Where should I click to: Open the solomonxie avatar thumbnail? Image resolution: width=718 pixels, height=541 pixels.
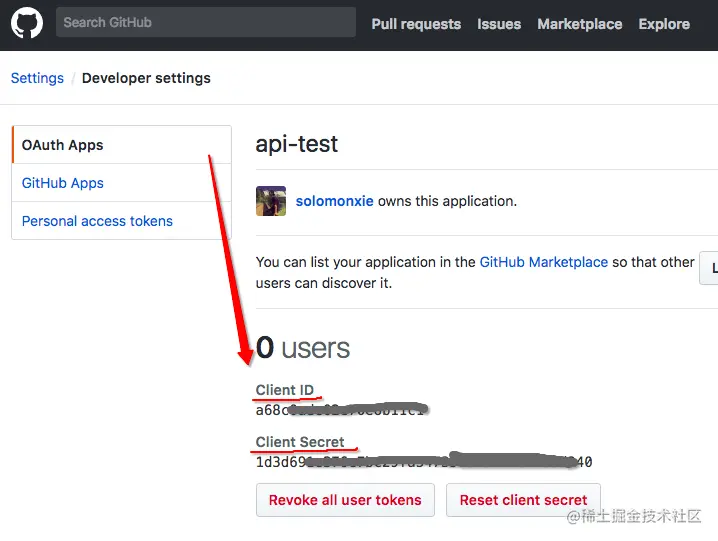click(x=271, y=201)
